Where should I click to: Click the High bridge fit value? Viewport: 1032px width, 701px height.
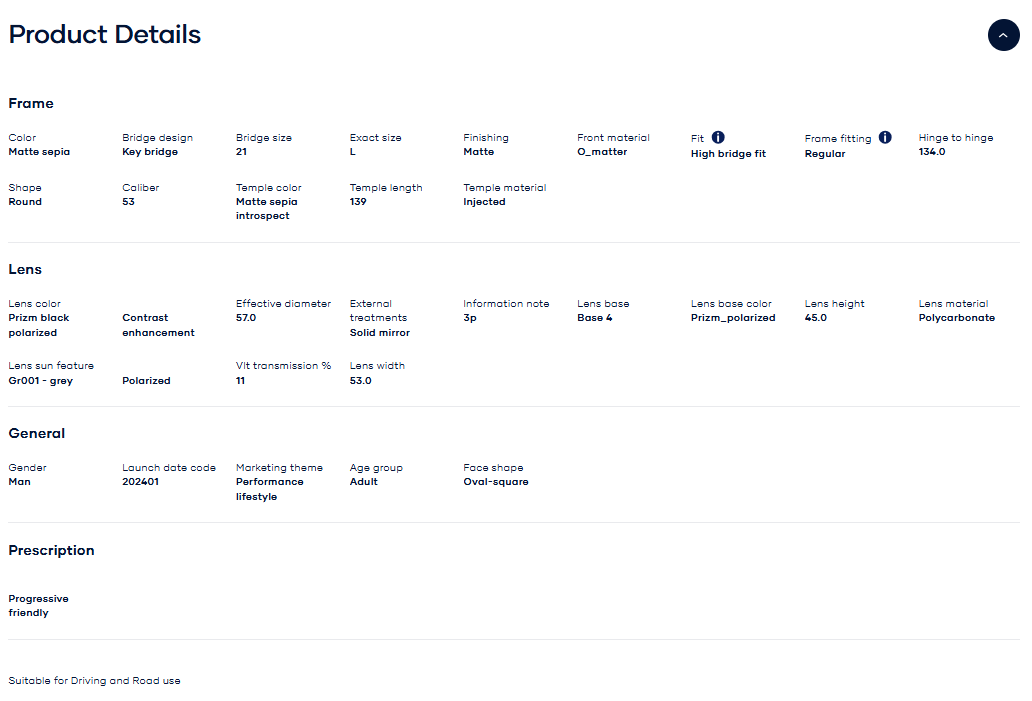pyautogui.click(x=728, y=154)
